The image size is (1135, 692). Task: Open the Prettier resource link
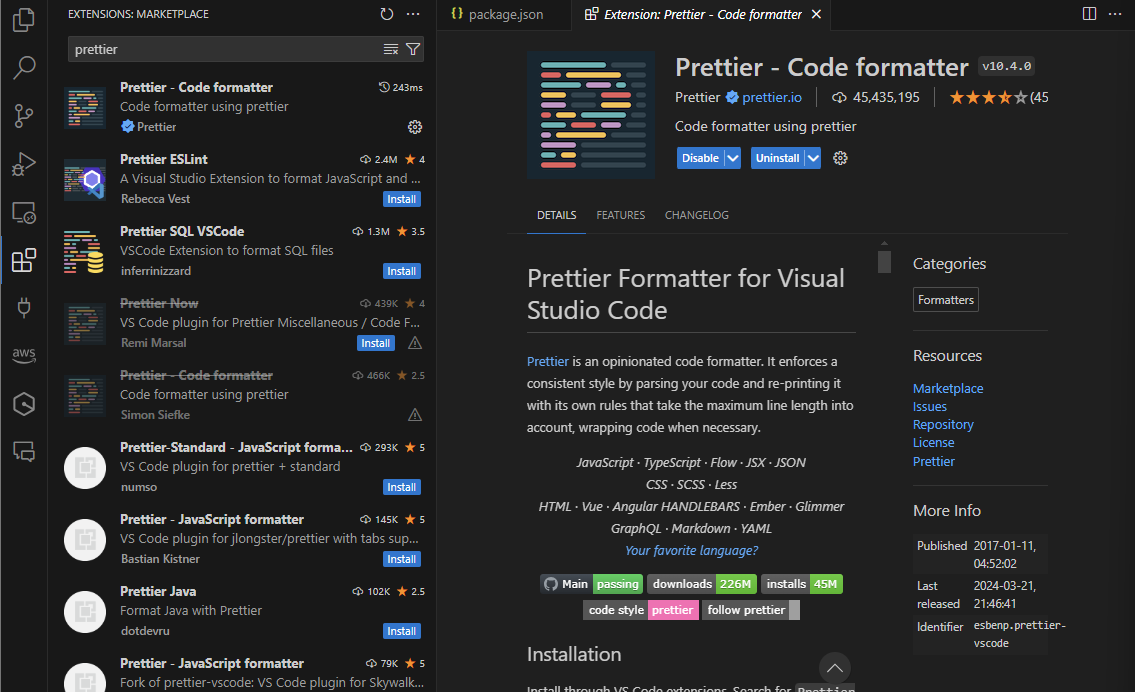click(x=933, y=461)
